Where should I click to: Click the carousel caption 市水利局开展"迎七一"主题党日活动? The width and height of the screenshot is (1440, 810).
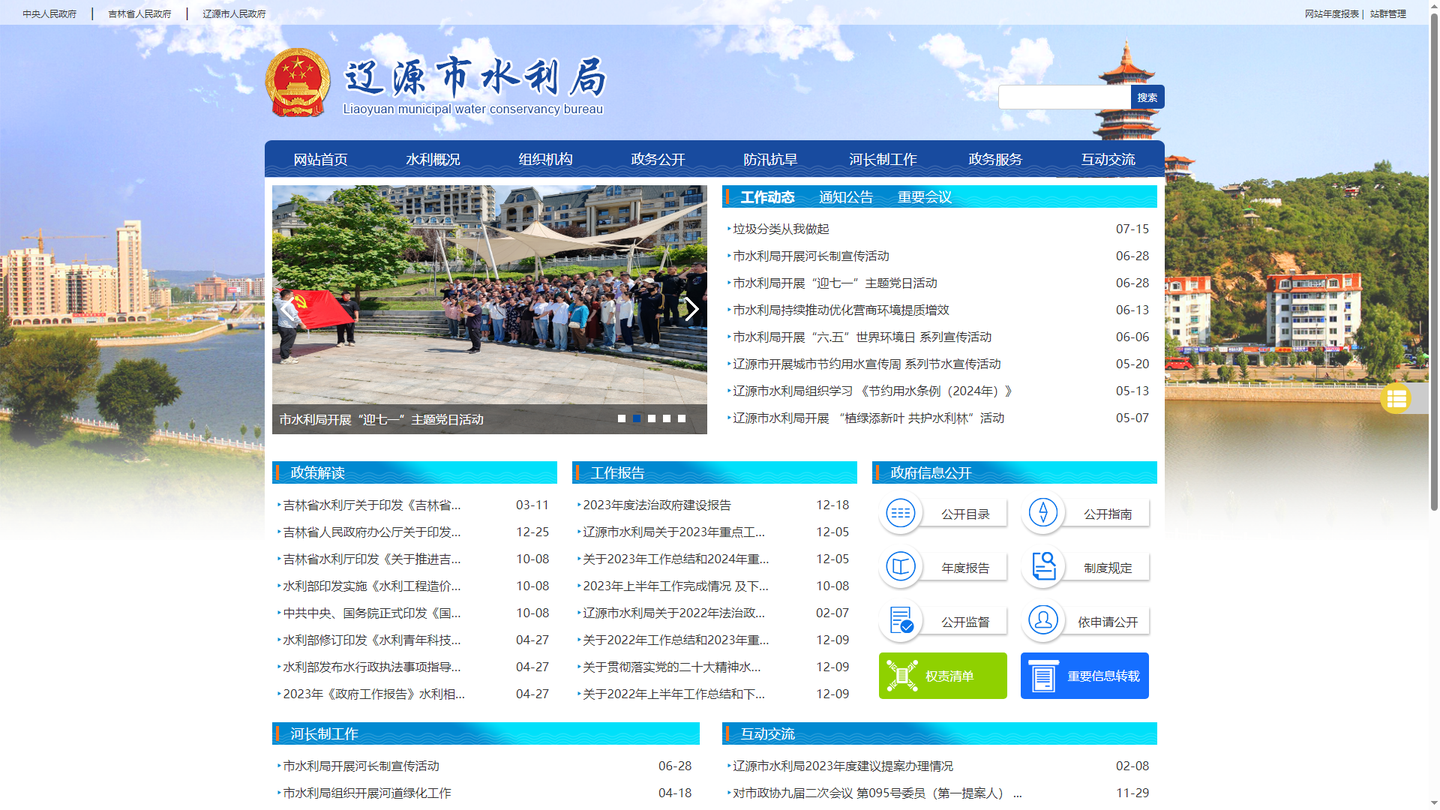[381, 419]
